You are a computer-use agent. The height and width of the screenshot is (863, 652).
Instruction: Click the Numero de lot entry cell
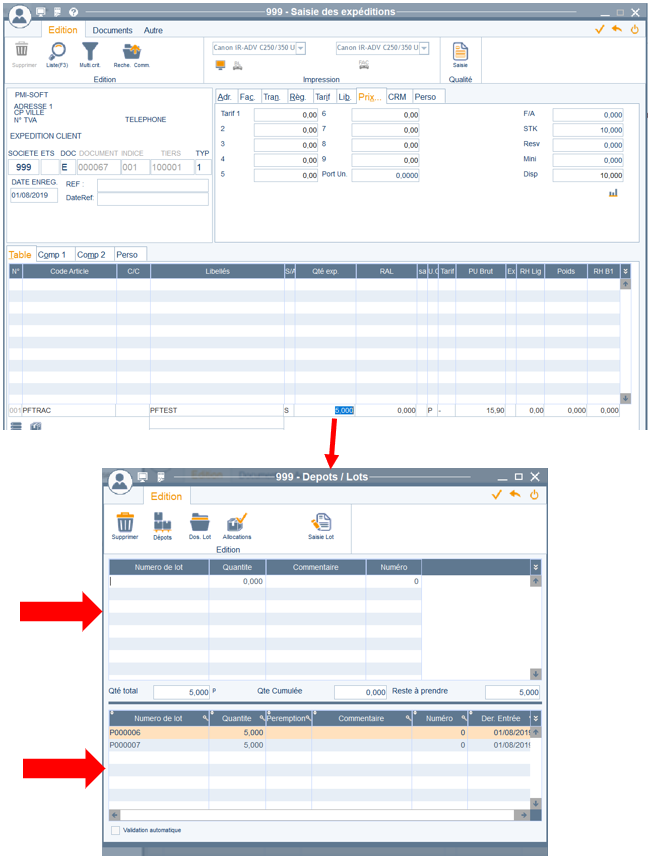tap(158, 581)
